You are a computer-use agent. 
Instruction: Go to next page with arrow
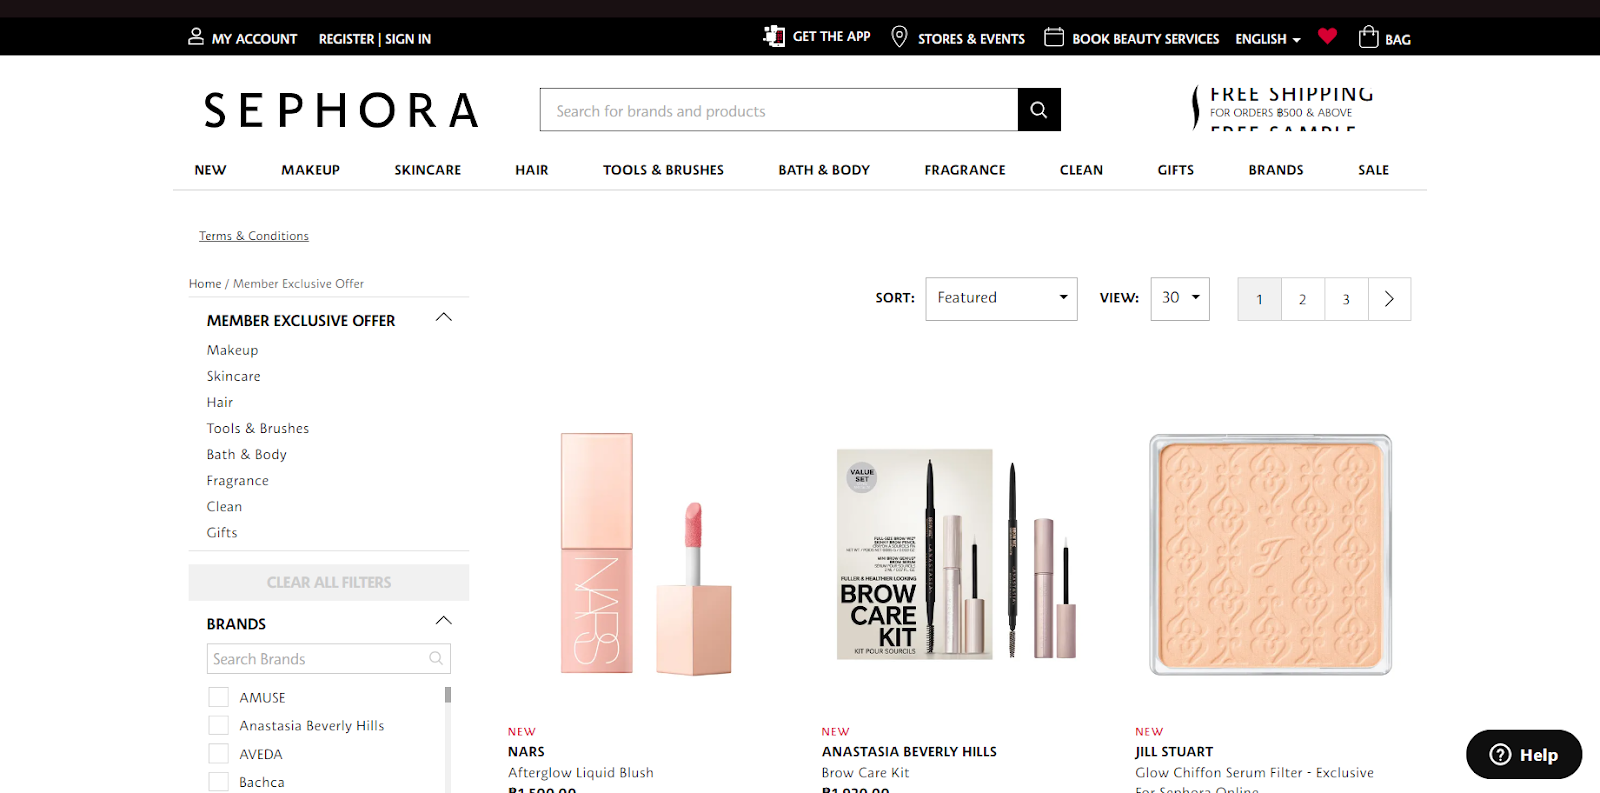tap(1389, 299)
